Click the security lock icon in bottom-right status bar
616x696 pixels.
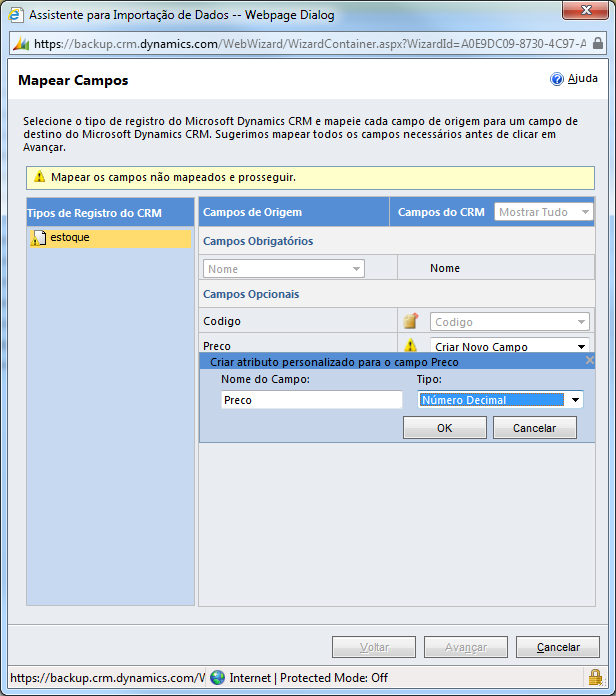coord(595,677)
